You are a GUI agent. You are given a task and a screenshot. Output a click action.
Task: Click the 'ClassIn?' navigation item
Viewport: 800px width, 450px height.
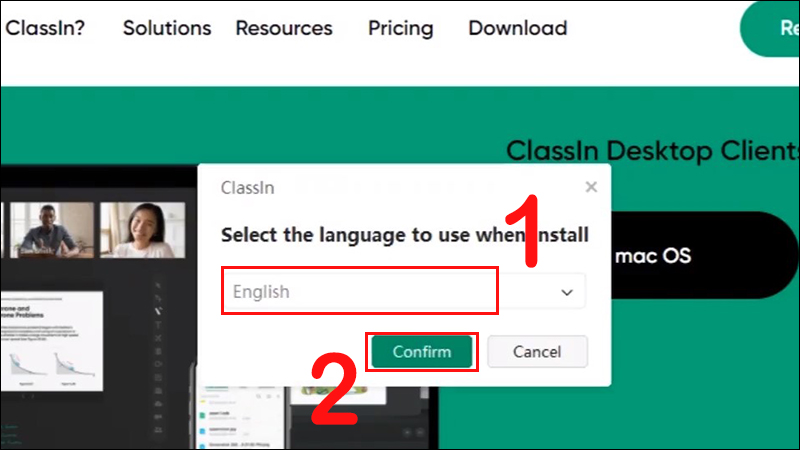pos(45,28)
